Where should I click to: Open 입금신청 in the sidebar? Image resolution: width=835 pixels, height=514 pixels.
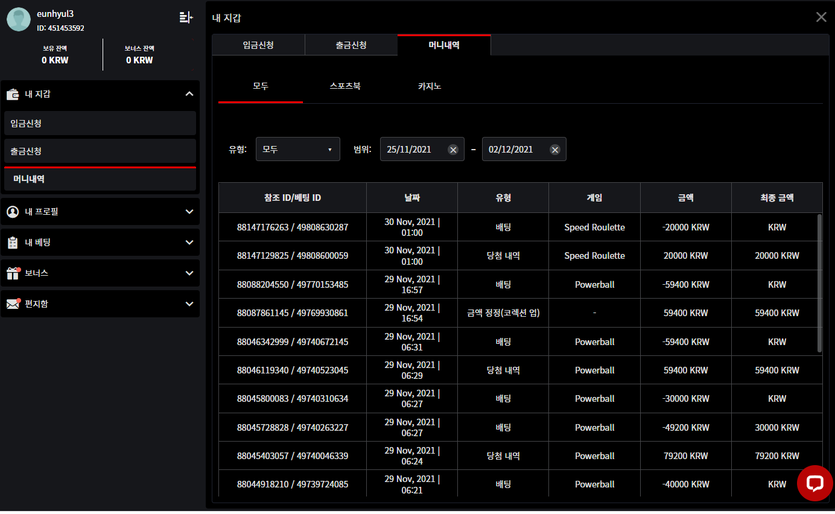[x=100, y=124]
